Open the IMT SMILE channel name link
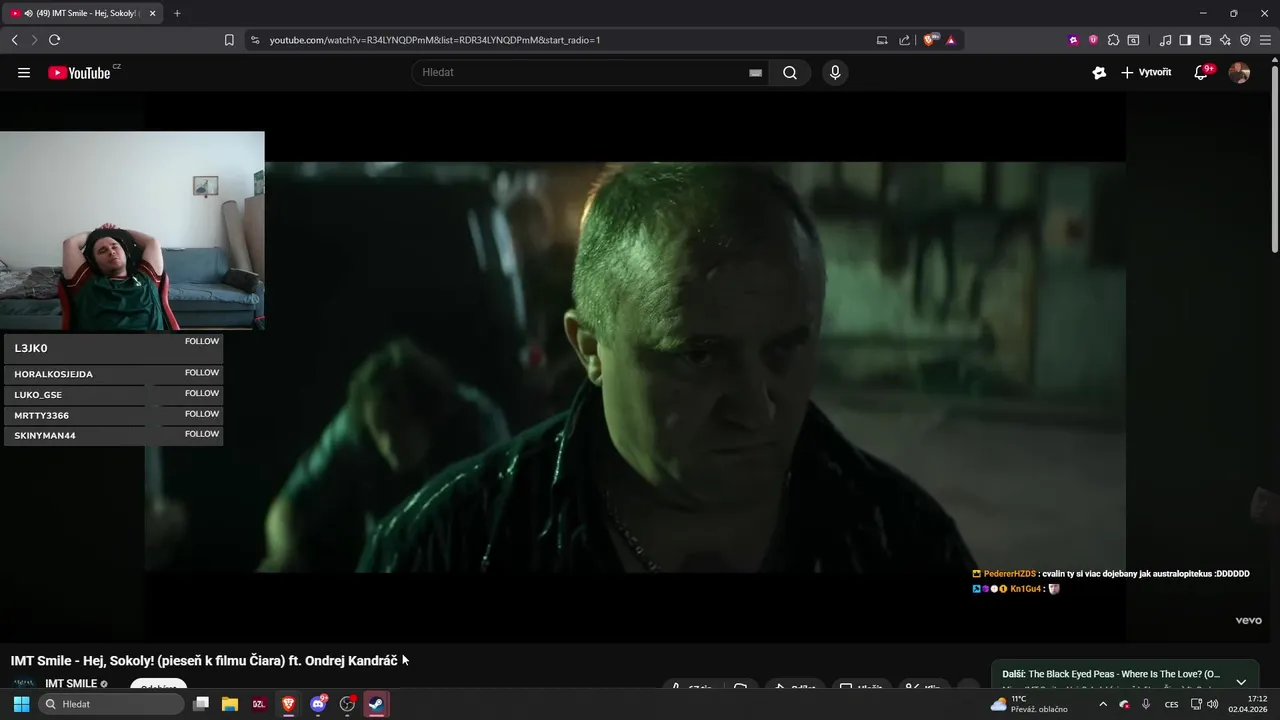1280x720 pixels. tap(71, 684)
